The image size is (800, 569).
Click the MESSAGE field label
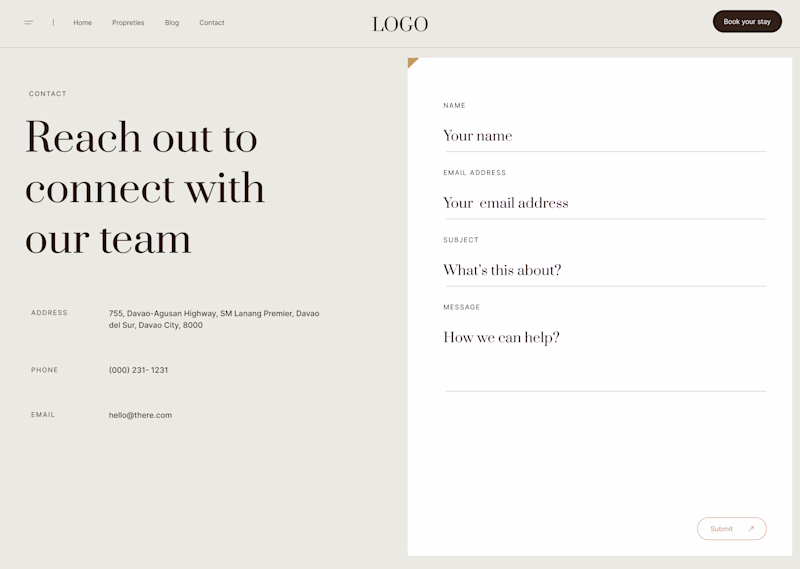click(x=462, y=307)
